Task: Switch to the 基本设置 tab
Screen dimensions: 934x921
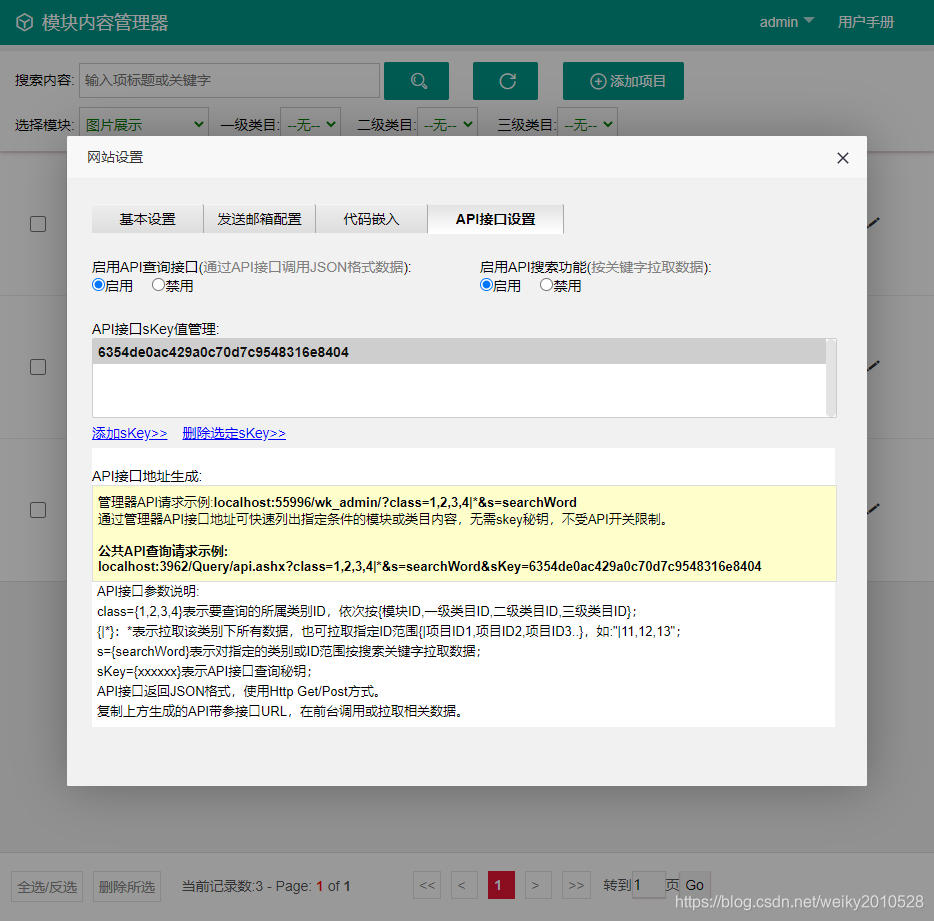Action: (147, 219)
